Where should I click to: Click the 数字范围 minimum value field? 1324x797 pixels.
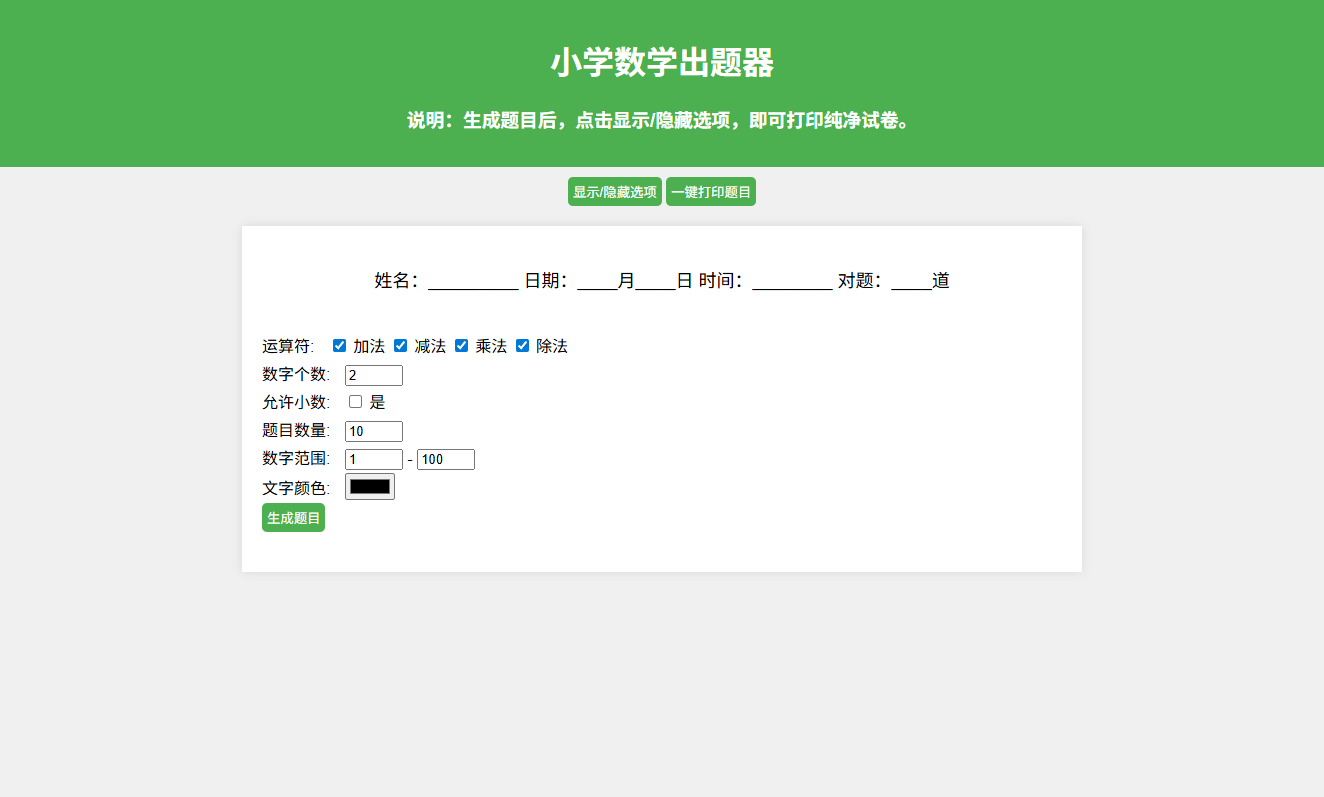click(x=373, y=459)
